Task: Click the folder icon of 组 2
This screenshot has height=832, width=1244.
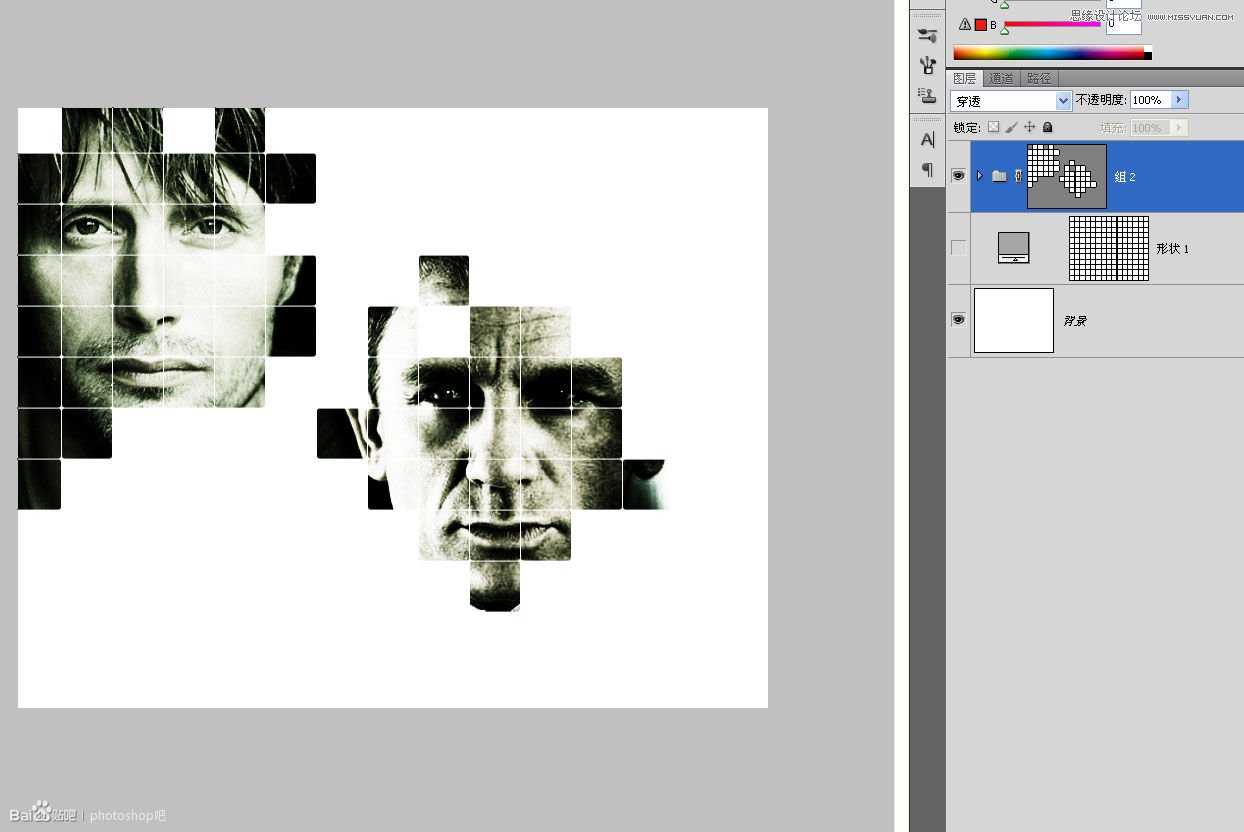Action: pos(999,176)
